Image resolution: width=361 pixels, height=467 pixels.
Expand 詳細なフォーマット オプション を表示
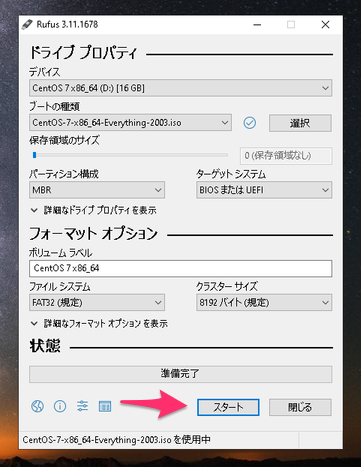[99, 324]
